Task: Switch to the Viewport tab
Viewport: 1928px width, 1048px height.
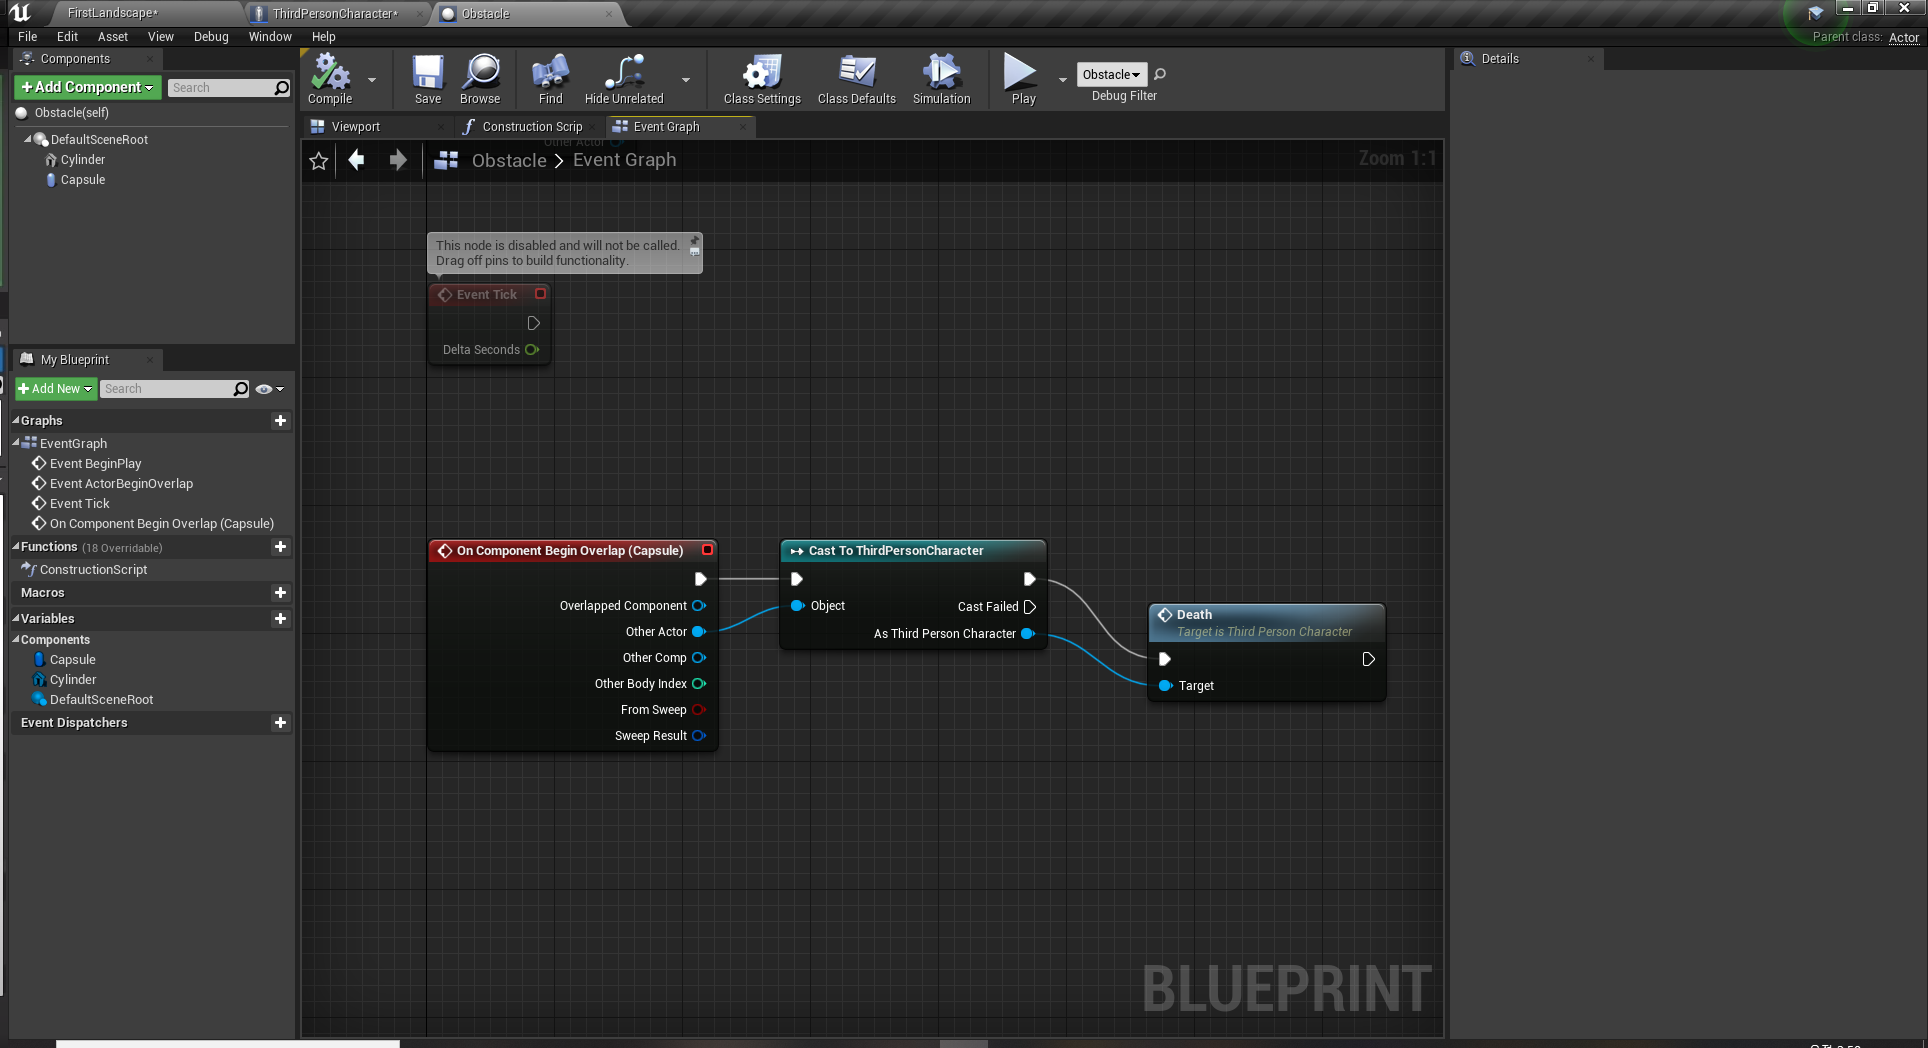Action: click(355, 127)
